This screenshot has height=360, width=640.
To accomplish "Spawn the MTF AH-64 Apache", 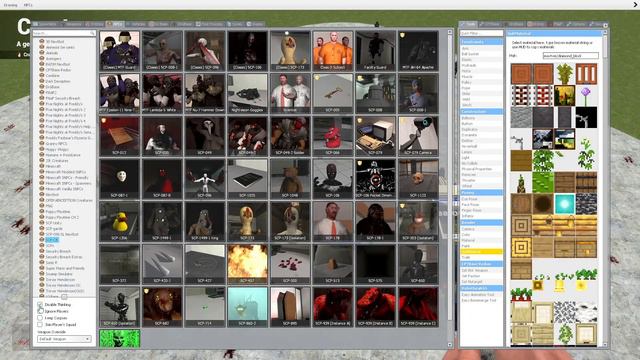I will (x=418, y=50).
